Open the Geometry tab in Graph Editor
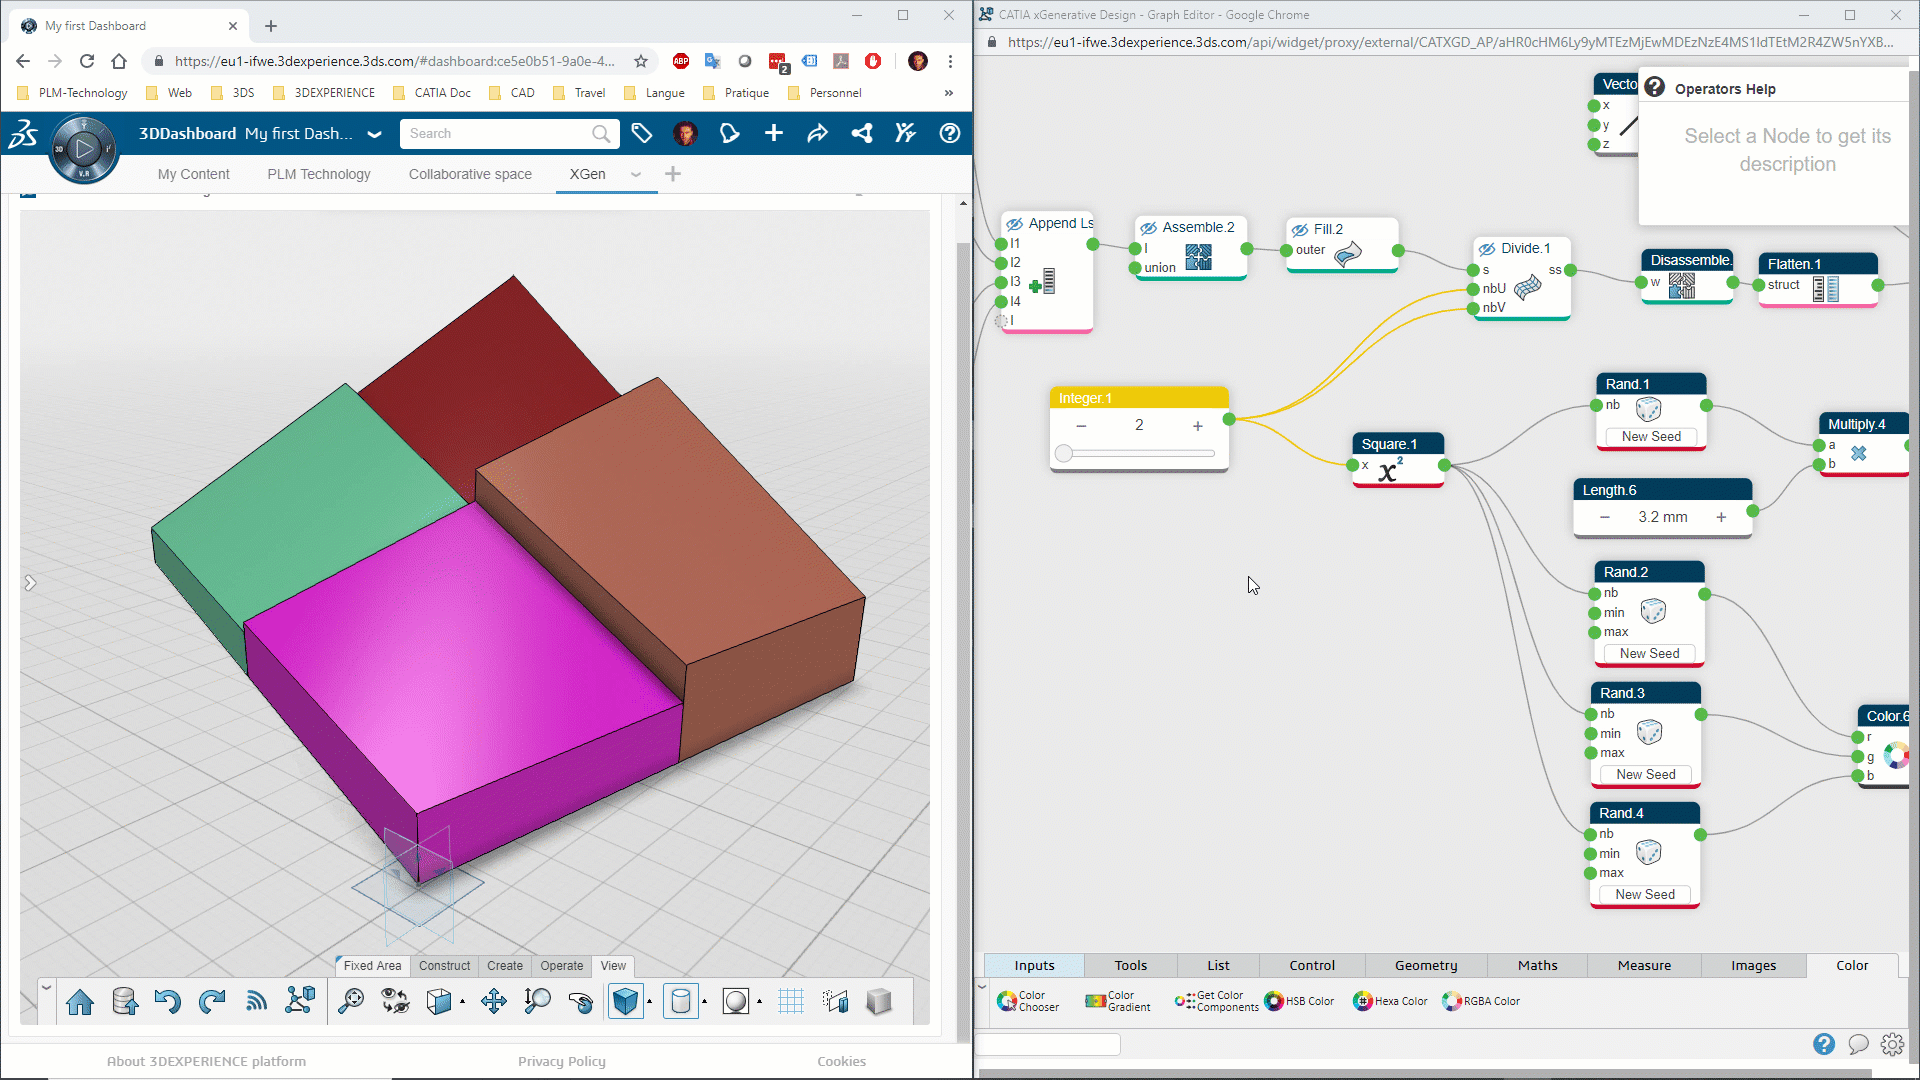The height and width of the screenshot is (1080, 1920). pyautogui.click(x=1426, y=966)
